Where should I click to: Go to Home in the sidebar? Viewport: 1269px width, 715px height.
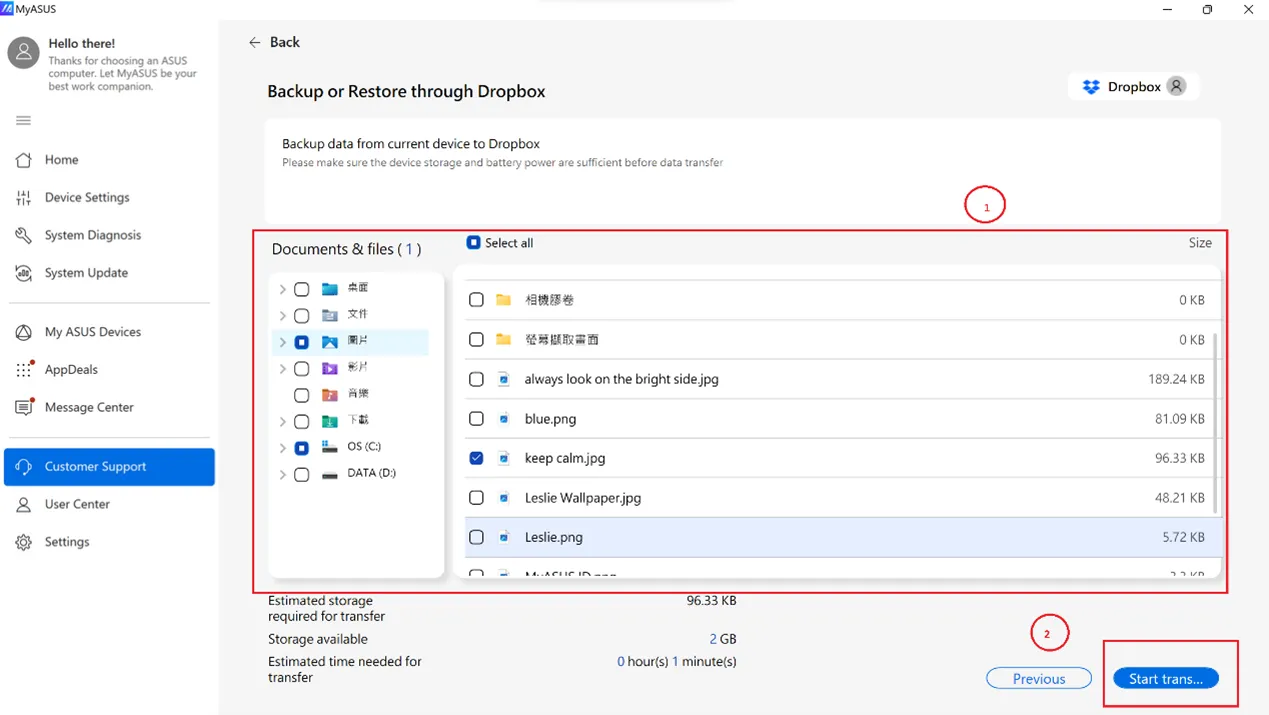tap(61, 159)
